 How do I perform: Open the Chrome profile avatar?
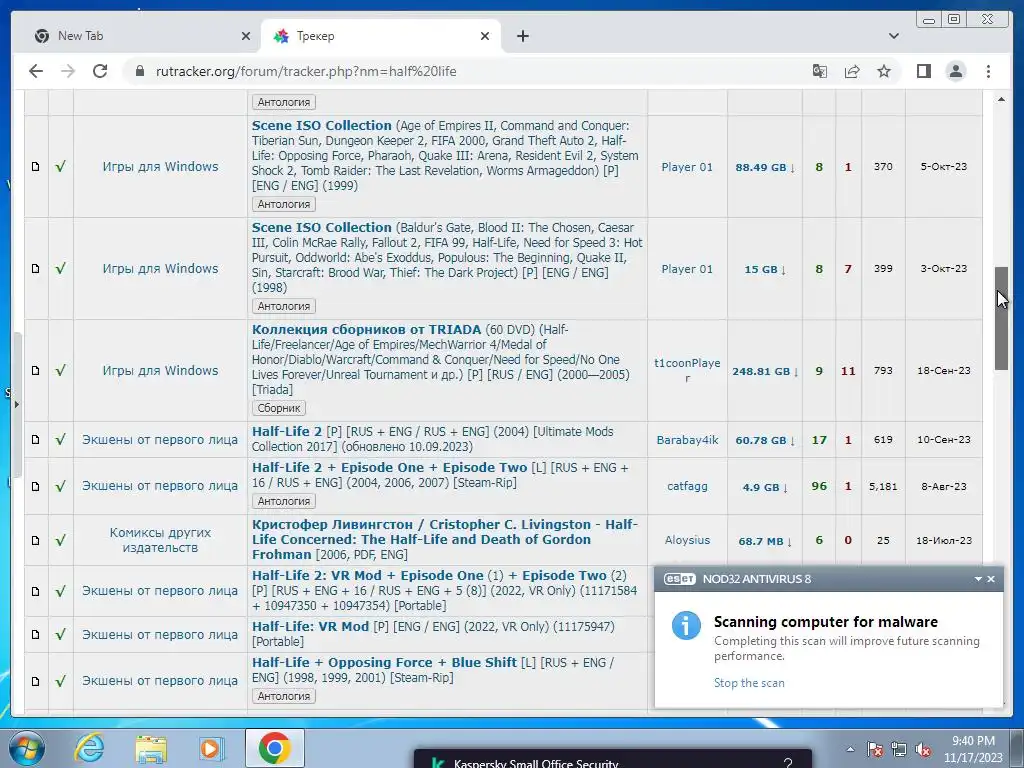point(955,71)
